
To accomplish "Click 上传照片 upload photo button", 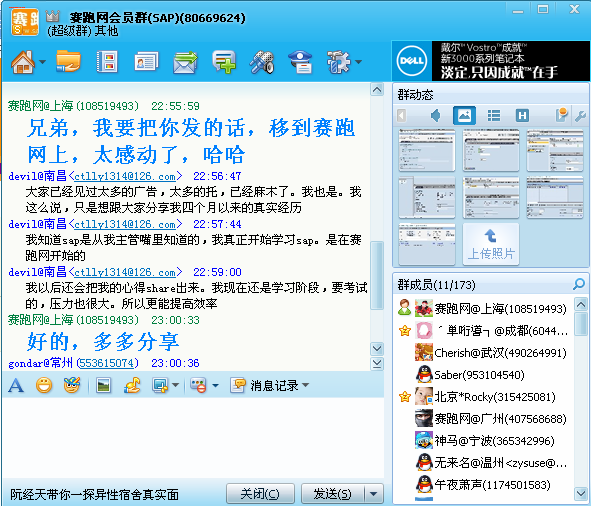I will (x=491, y=244).
